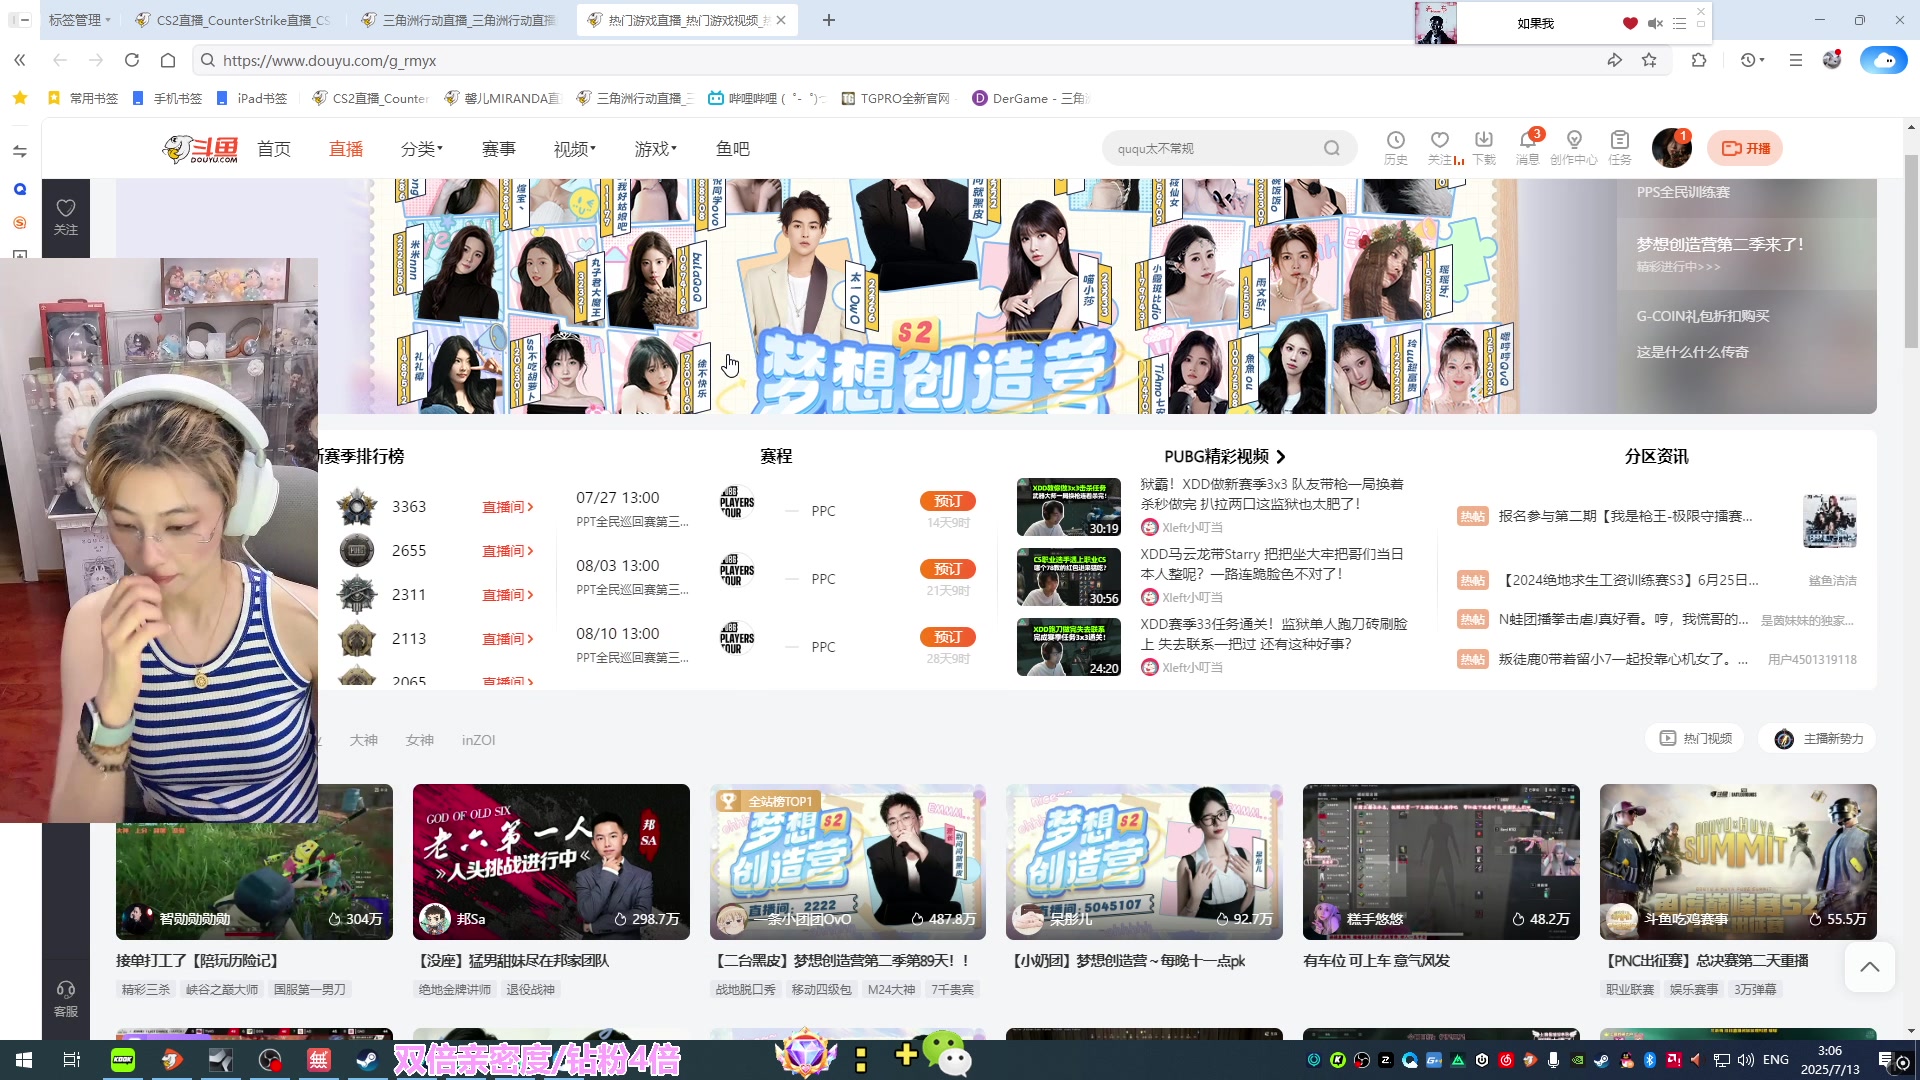Open the browser main menu hamburger icon

point(1796,60)
